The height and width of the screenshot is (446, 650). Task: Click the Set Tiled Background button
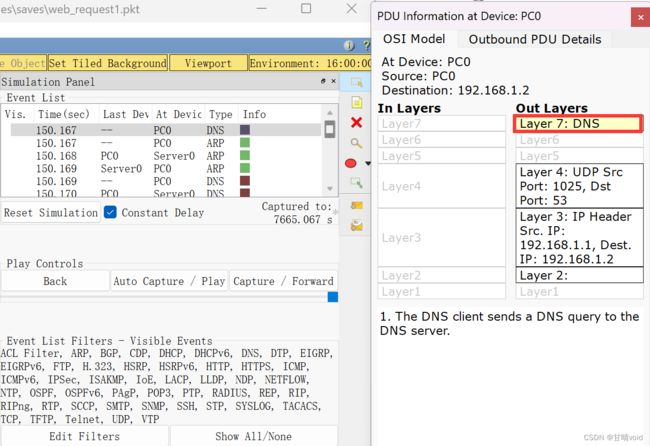pos(108,63)
